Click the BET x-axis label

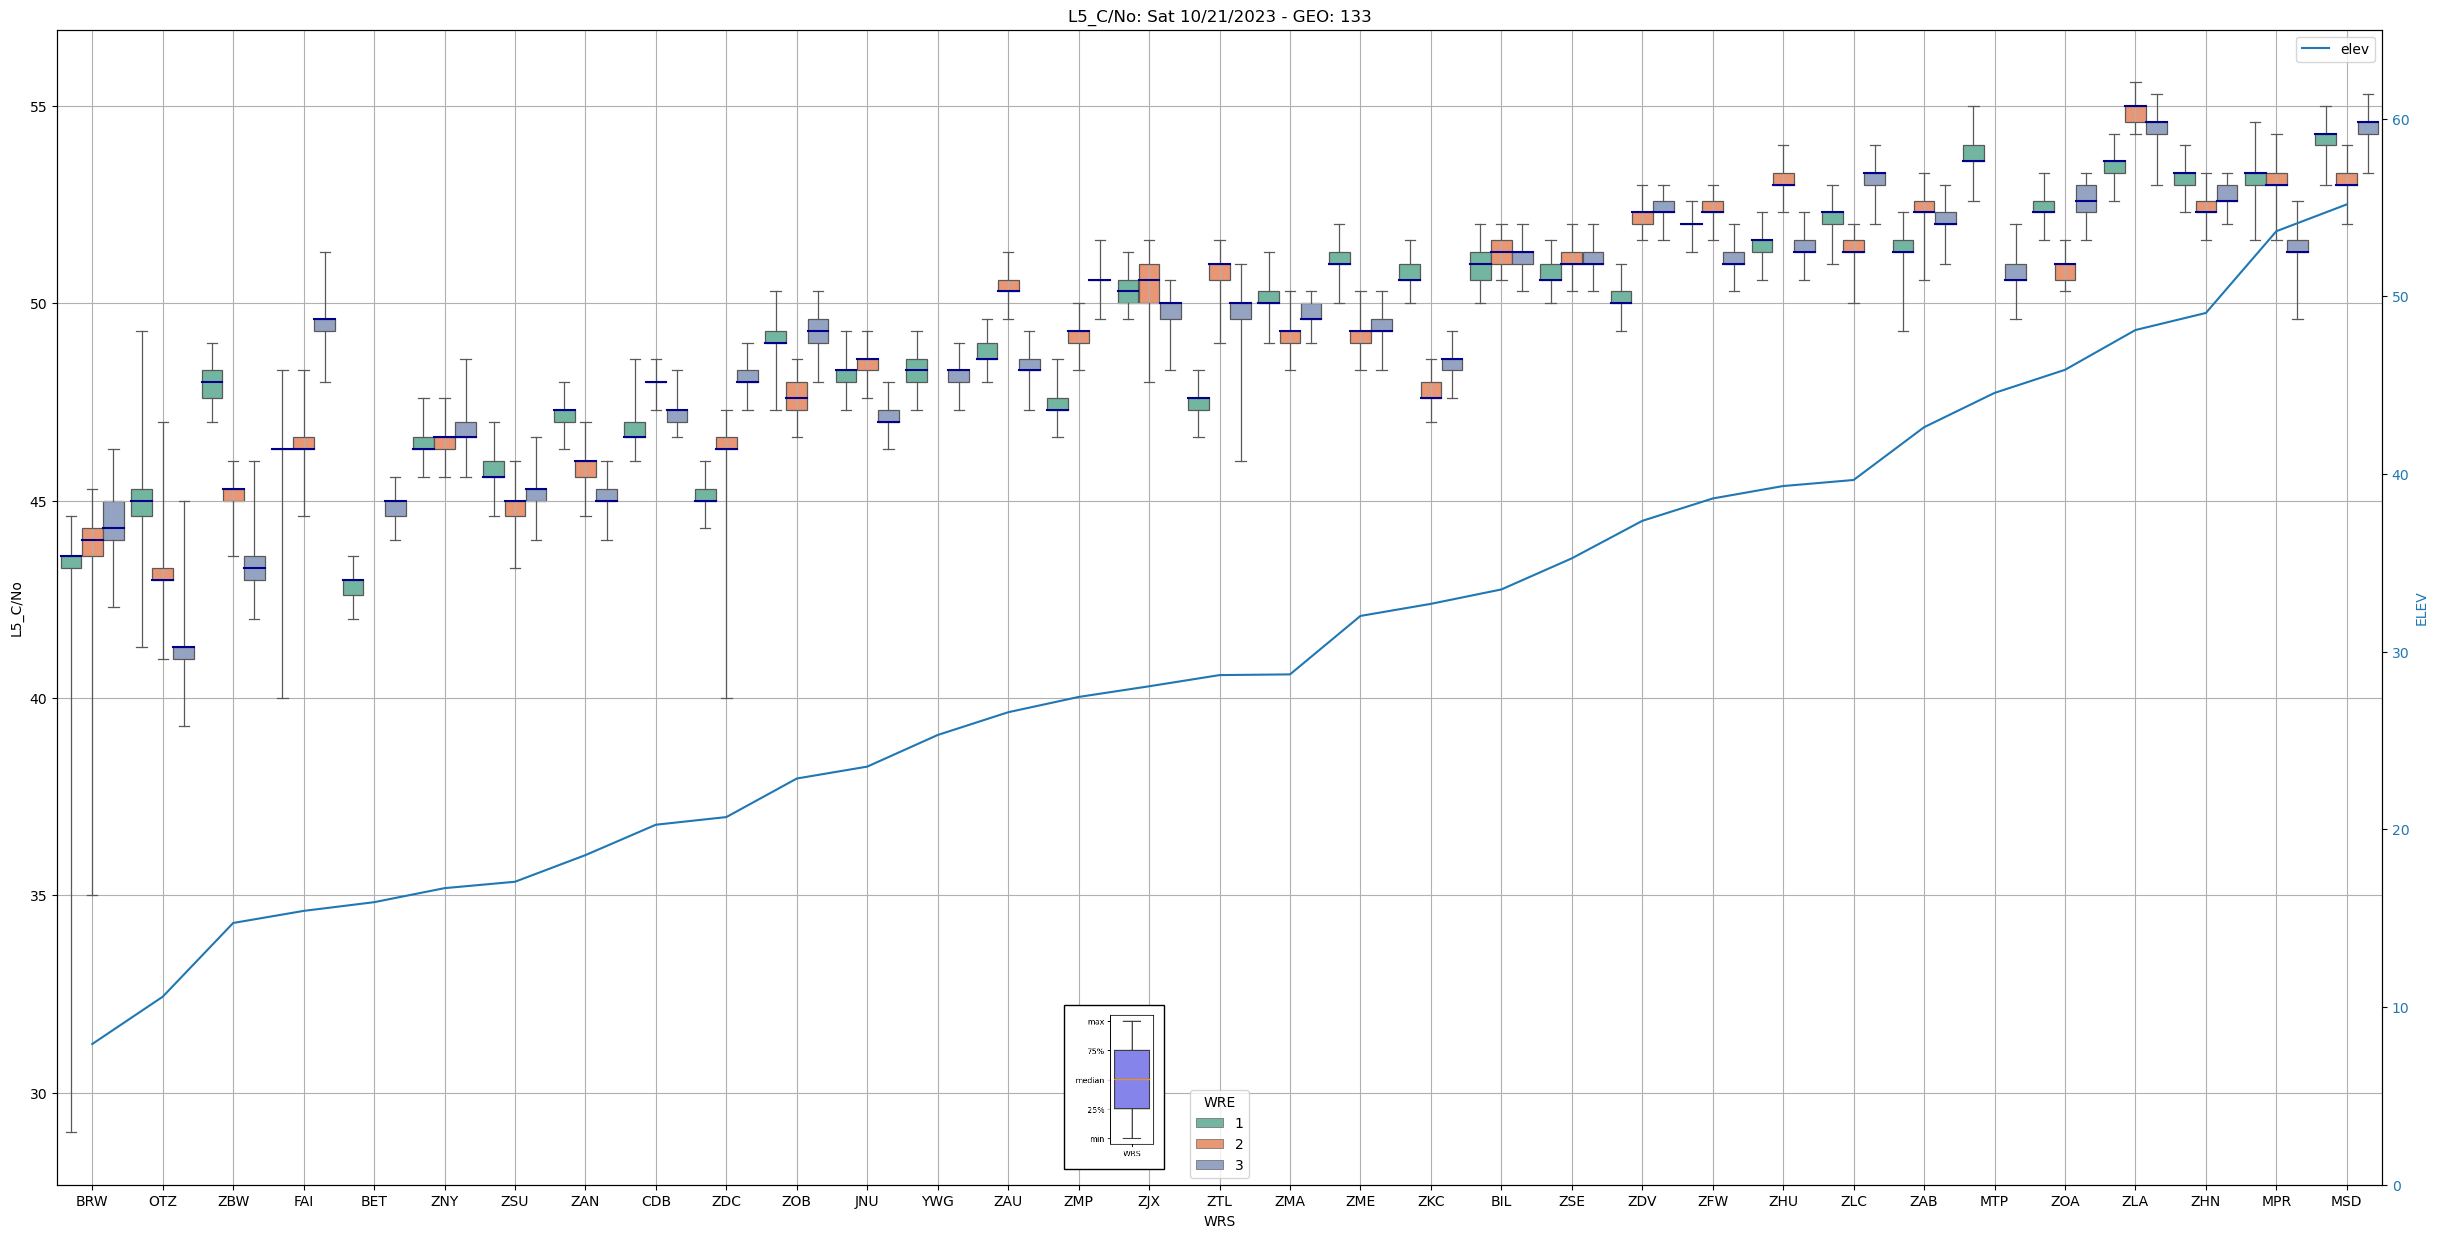pos(374,1201)
